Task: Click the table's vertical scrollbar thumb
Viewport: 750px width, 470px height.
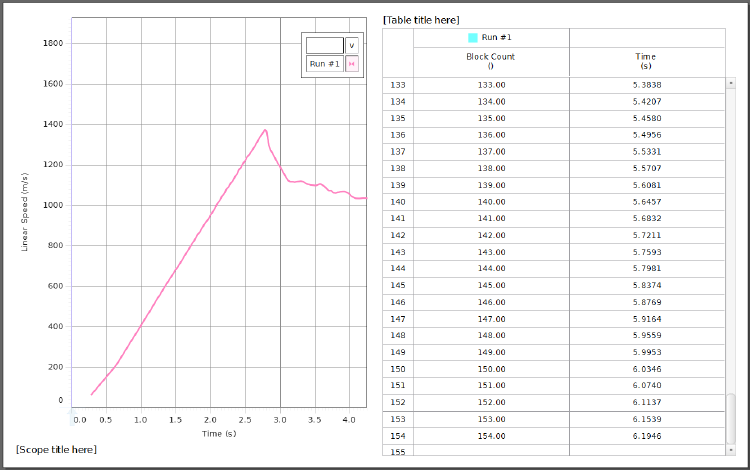Action: pyautogui.click(x=730, y=419)
